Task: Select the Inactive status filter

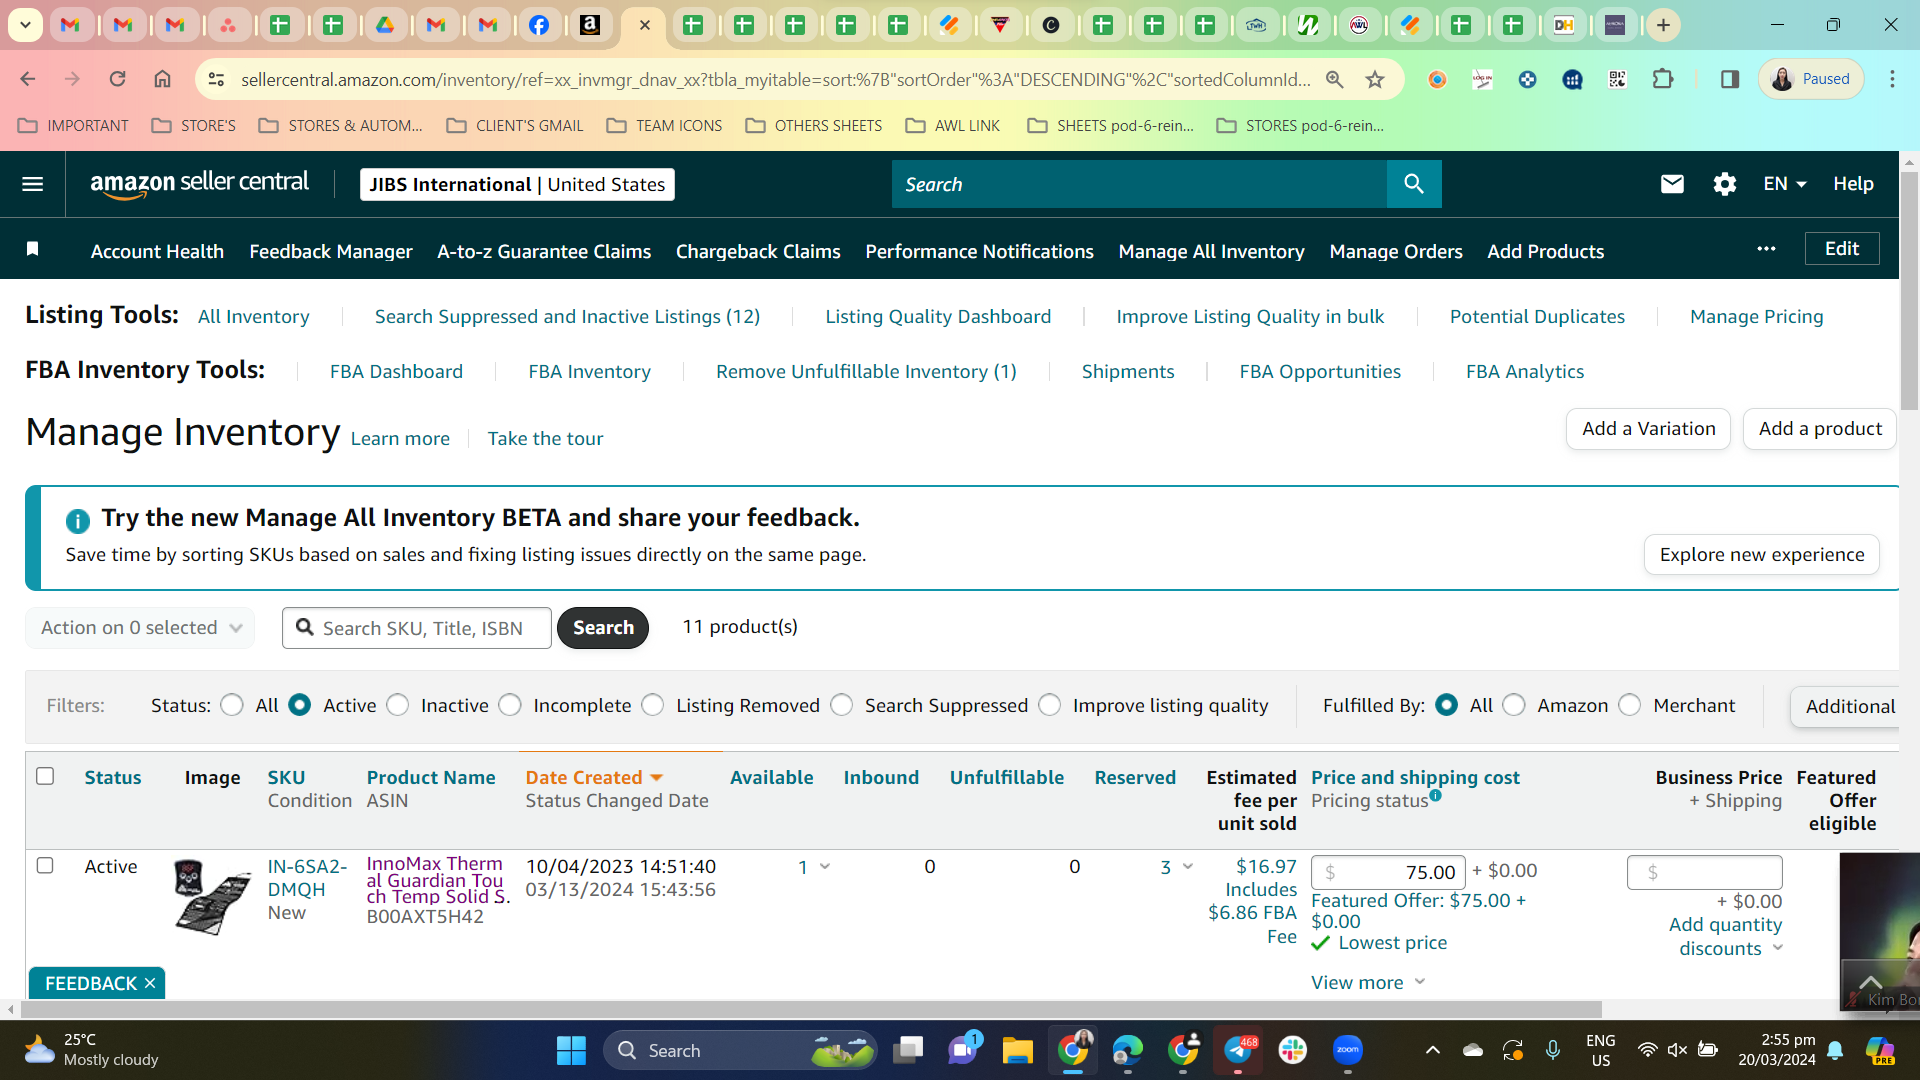Action: (x=398, y=705)
